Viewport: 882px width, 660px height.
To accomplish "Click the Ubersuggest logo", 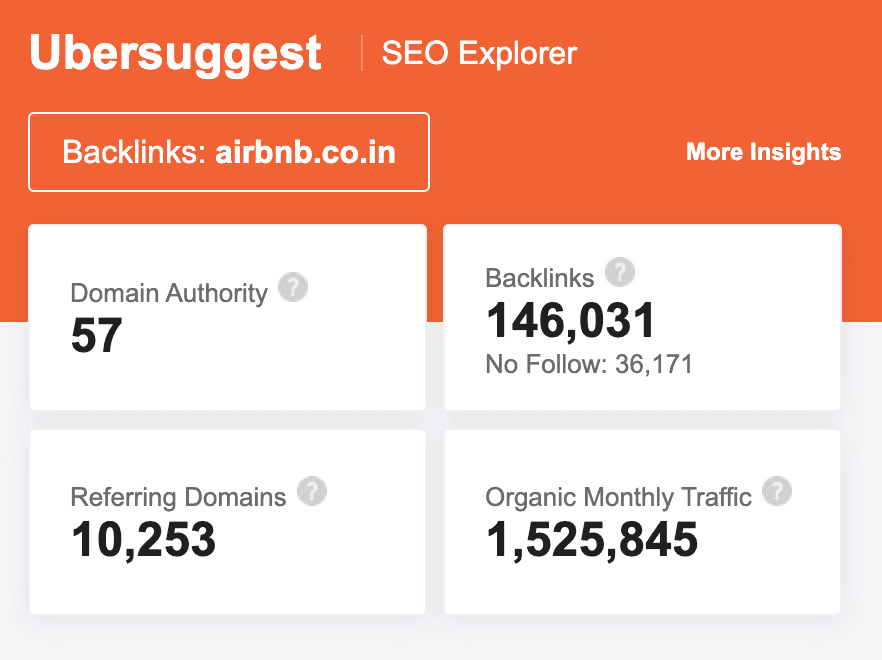I will (x=175, y=53).
